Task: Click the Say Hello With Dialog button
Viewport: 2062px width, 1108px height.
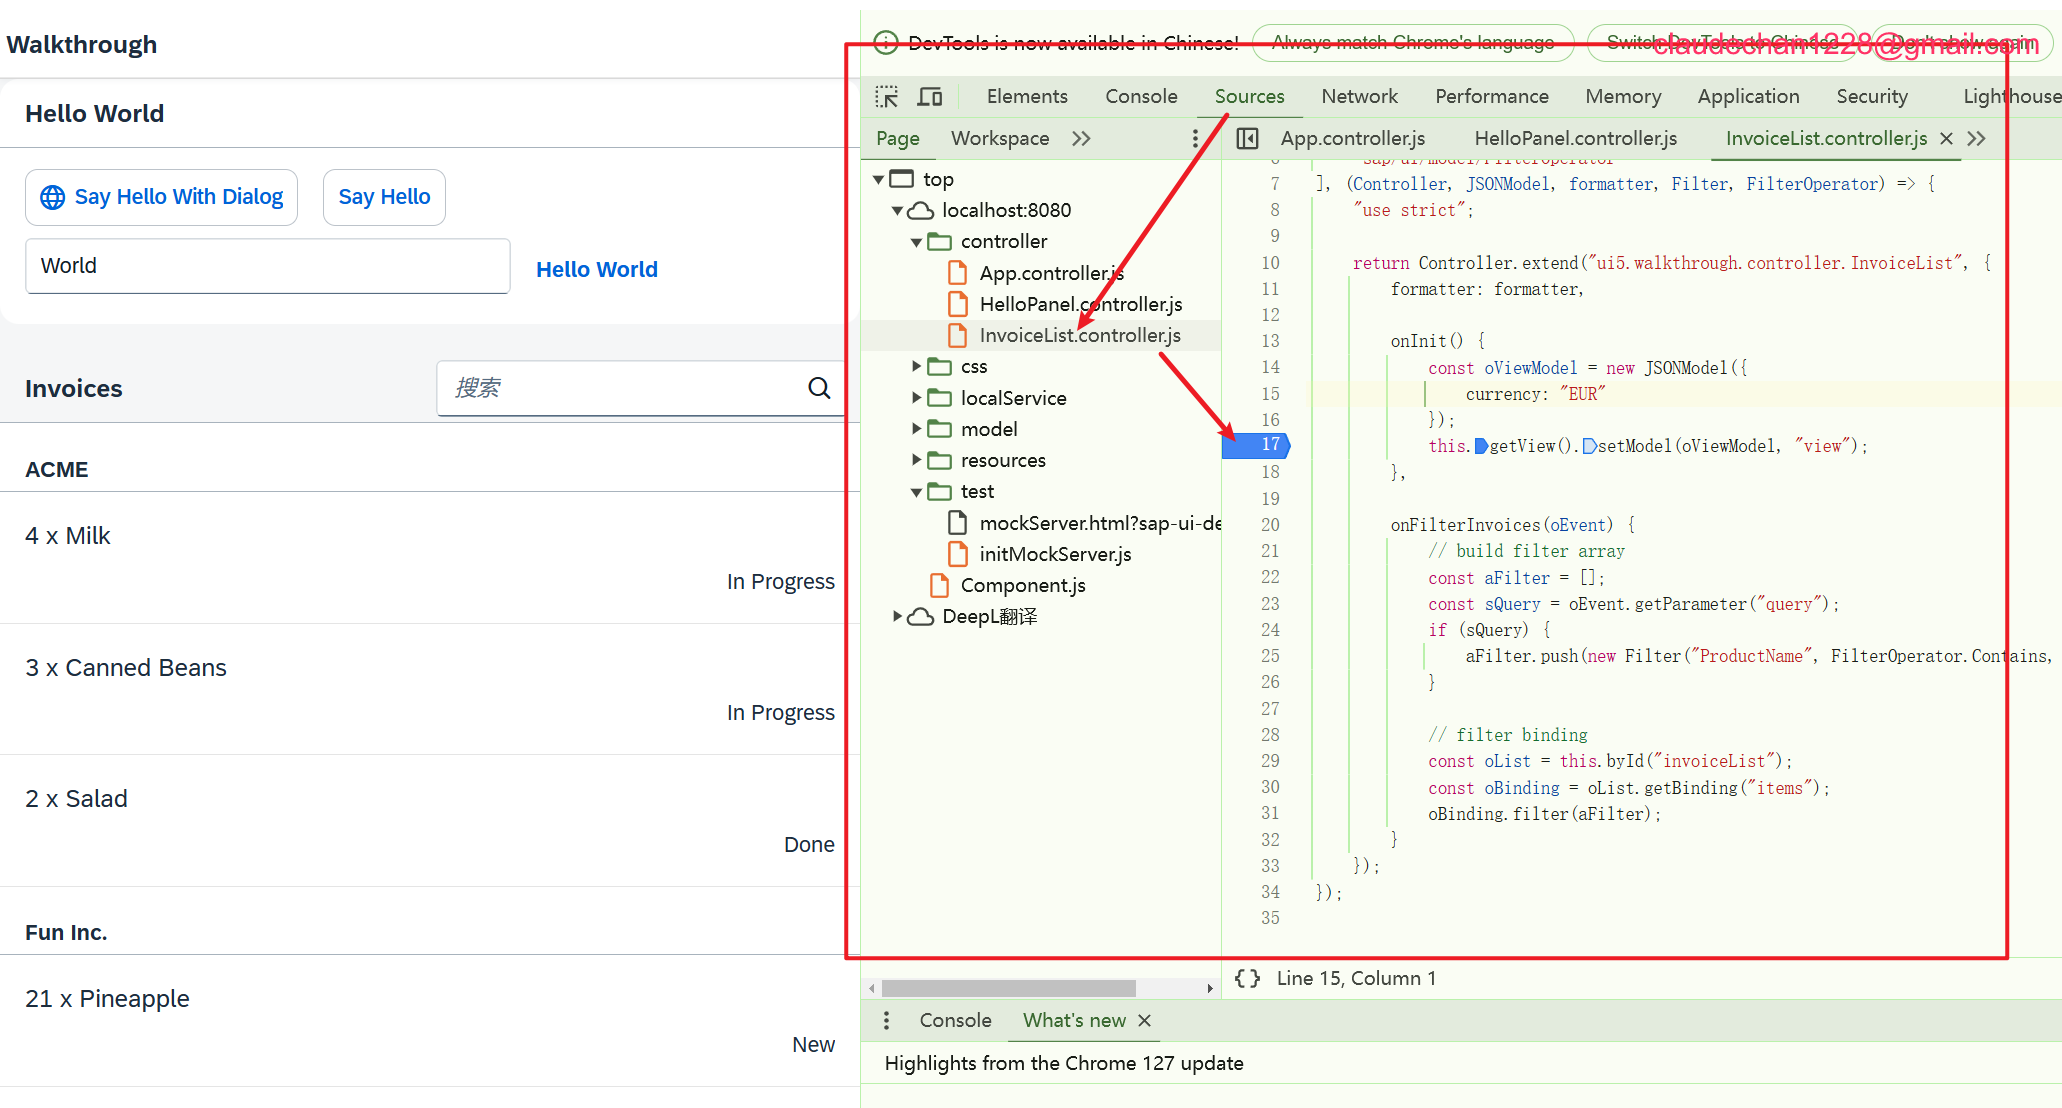Action: pos(161,197)
